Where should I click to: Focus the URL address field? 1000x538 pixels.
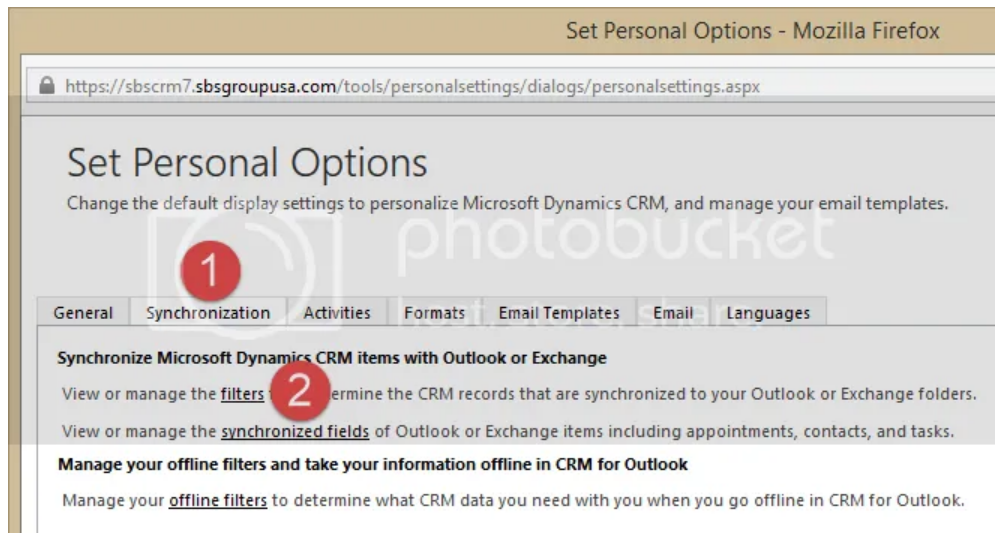coord(510,85)
